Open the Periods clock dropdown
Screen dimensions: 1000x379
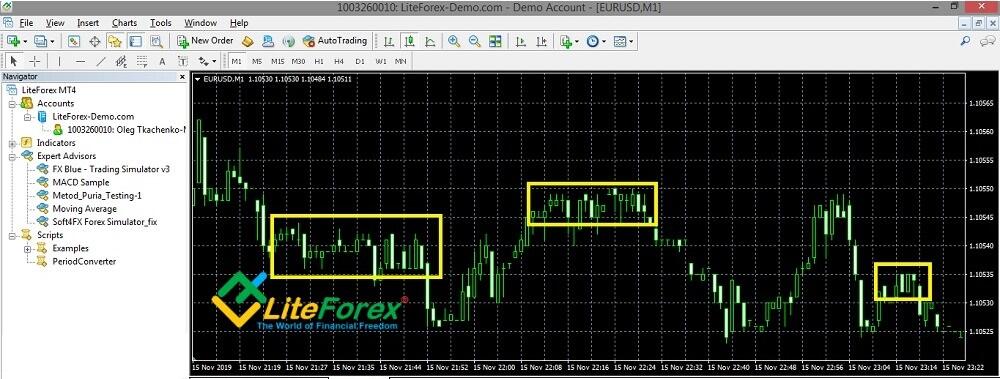596,41
